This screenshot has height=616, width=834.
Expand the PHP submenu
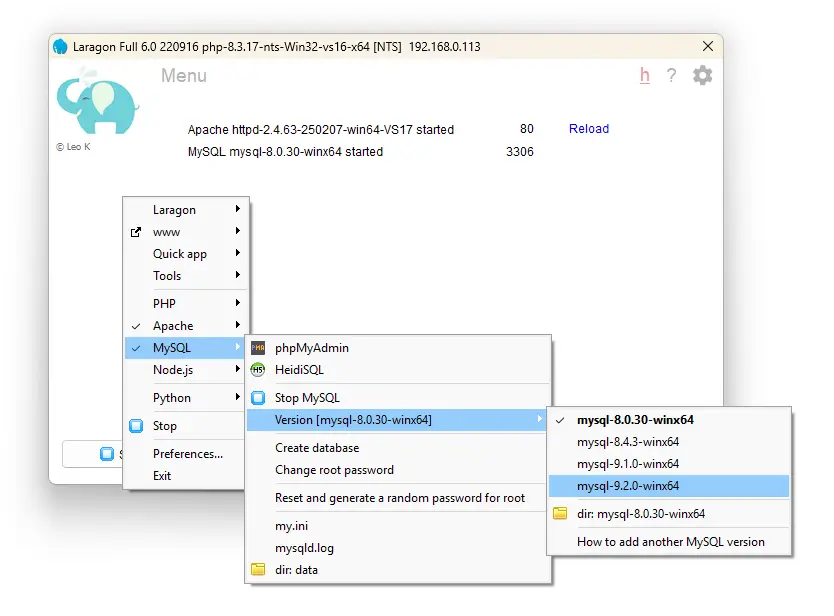coord(185,303)
